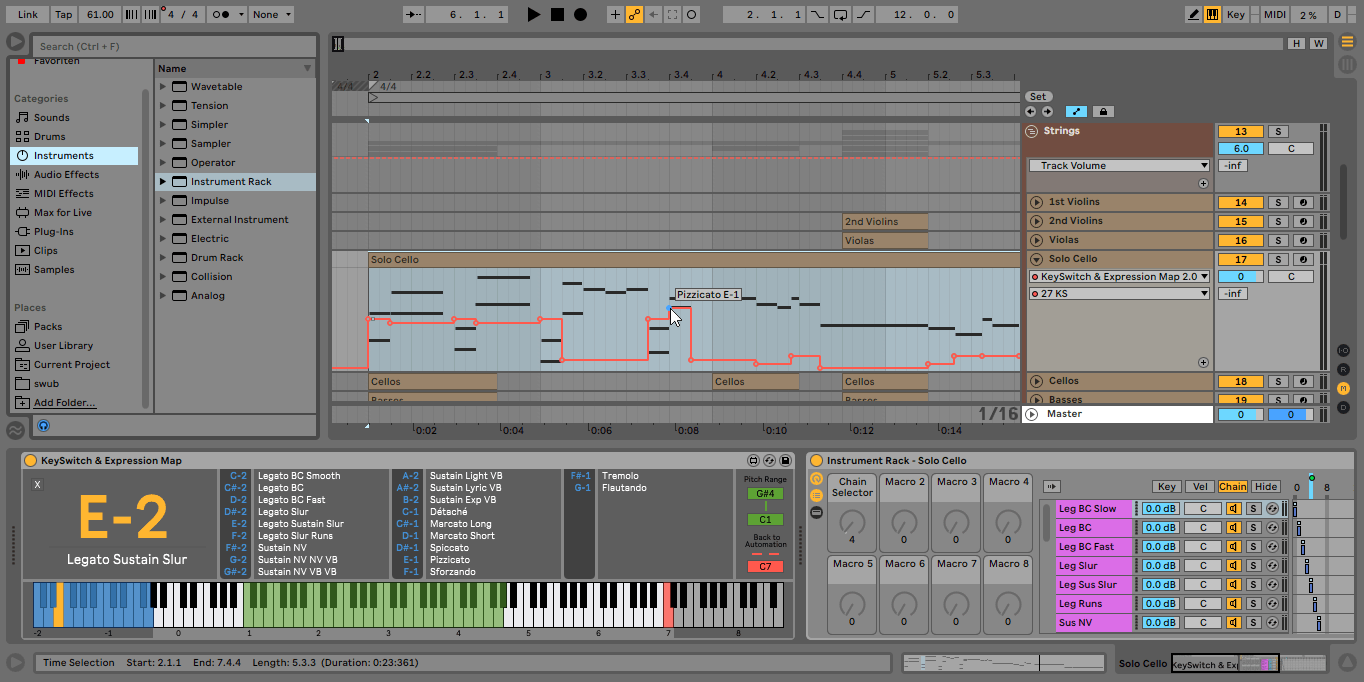The width and height of the screenshot is (1364, 682).
Task: Click the browser search field
Action: point(174,46)
